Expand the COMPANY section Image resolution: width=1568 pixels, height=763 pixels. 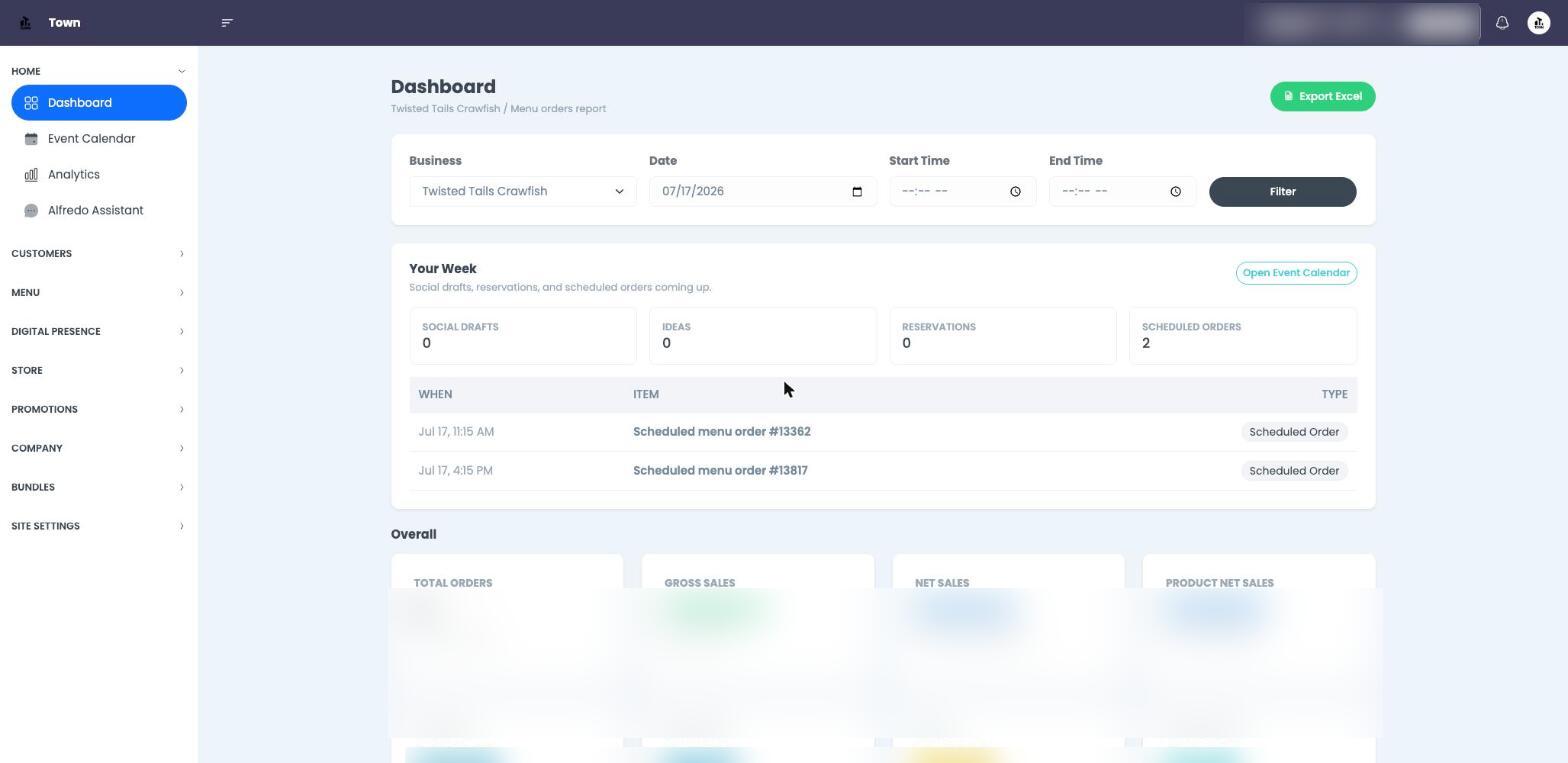(x=98, y=449)
